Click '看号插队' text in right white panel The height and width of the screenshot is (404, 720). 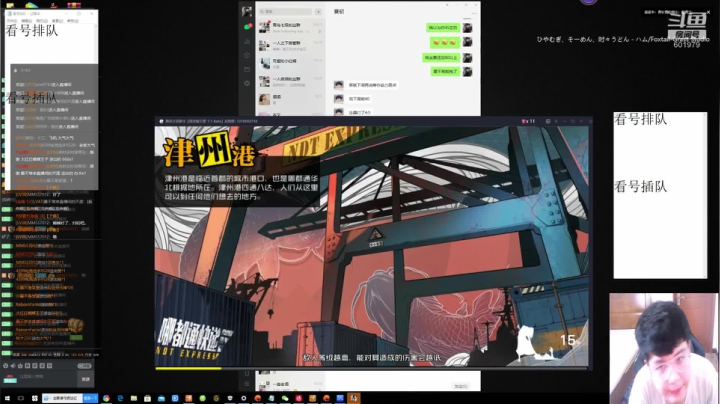click(x=640, y=186)
